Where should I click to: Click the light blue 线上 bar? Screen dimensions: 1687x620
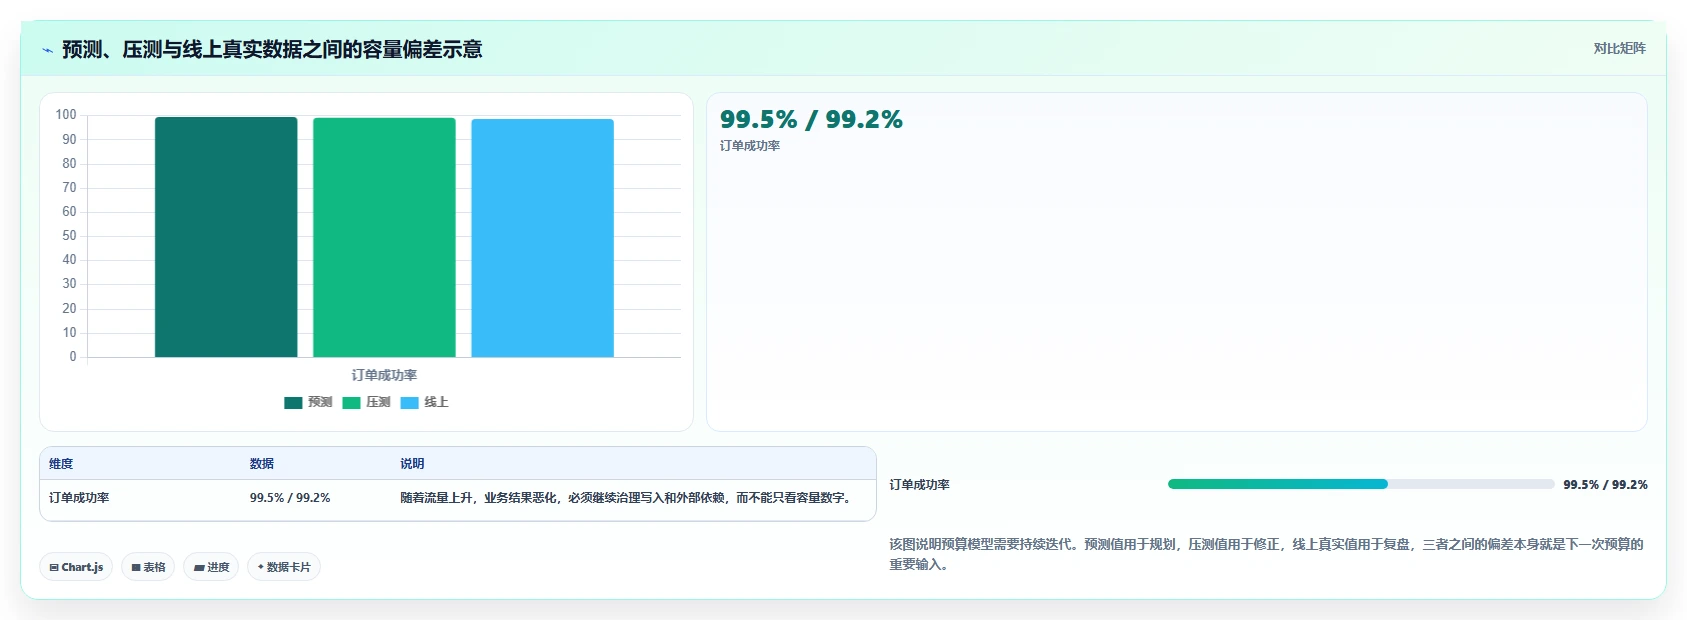[542, 238]
